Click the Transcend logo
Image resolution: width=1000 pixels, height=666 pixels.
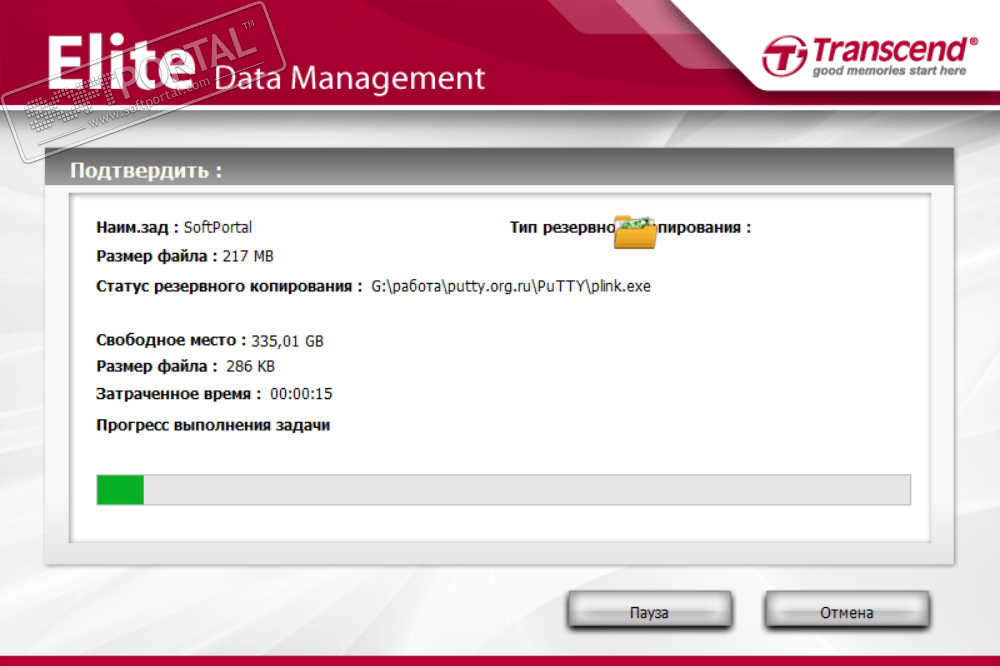pyautogui.click(x=870, y=56)
